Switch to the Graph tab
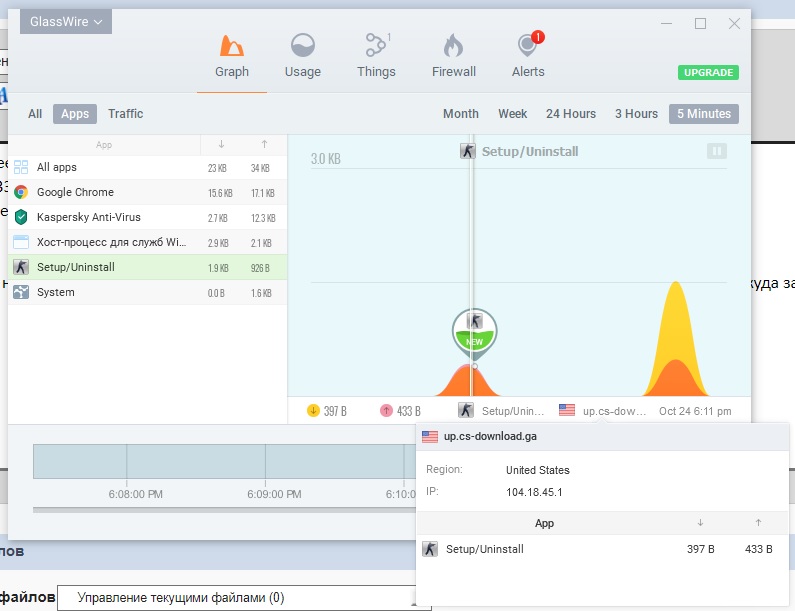 232,57
